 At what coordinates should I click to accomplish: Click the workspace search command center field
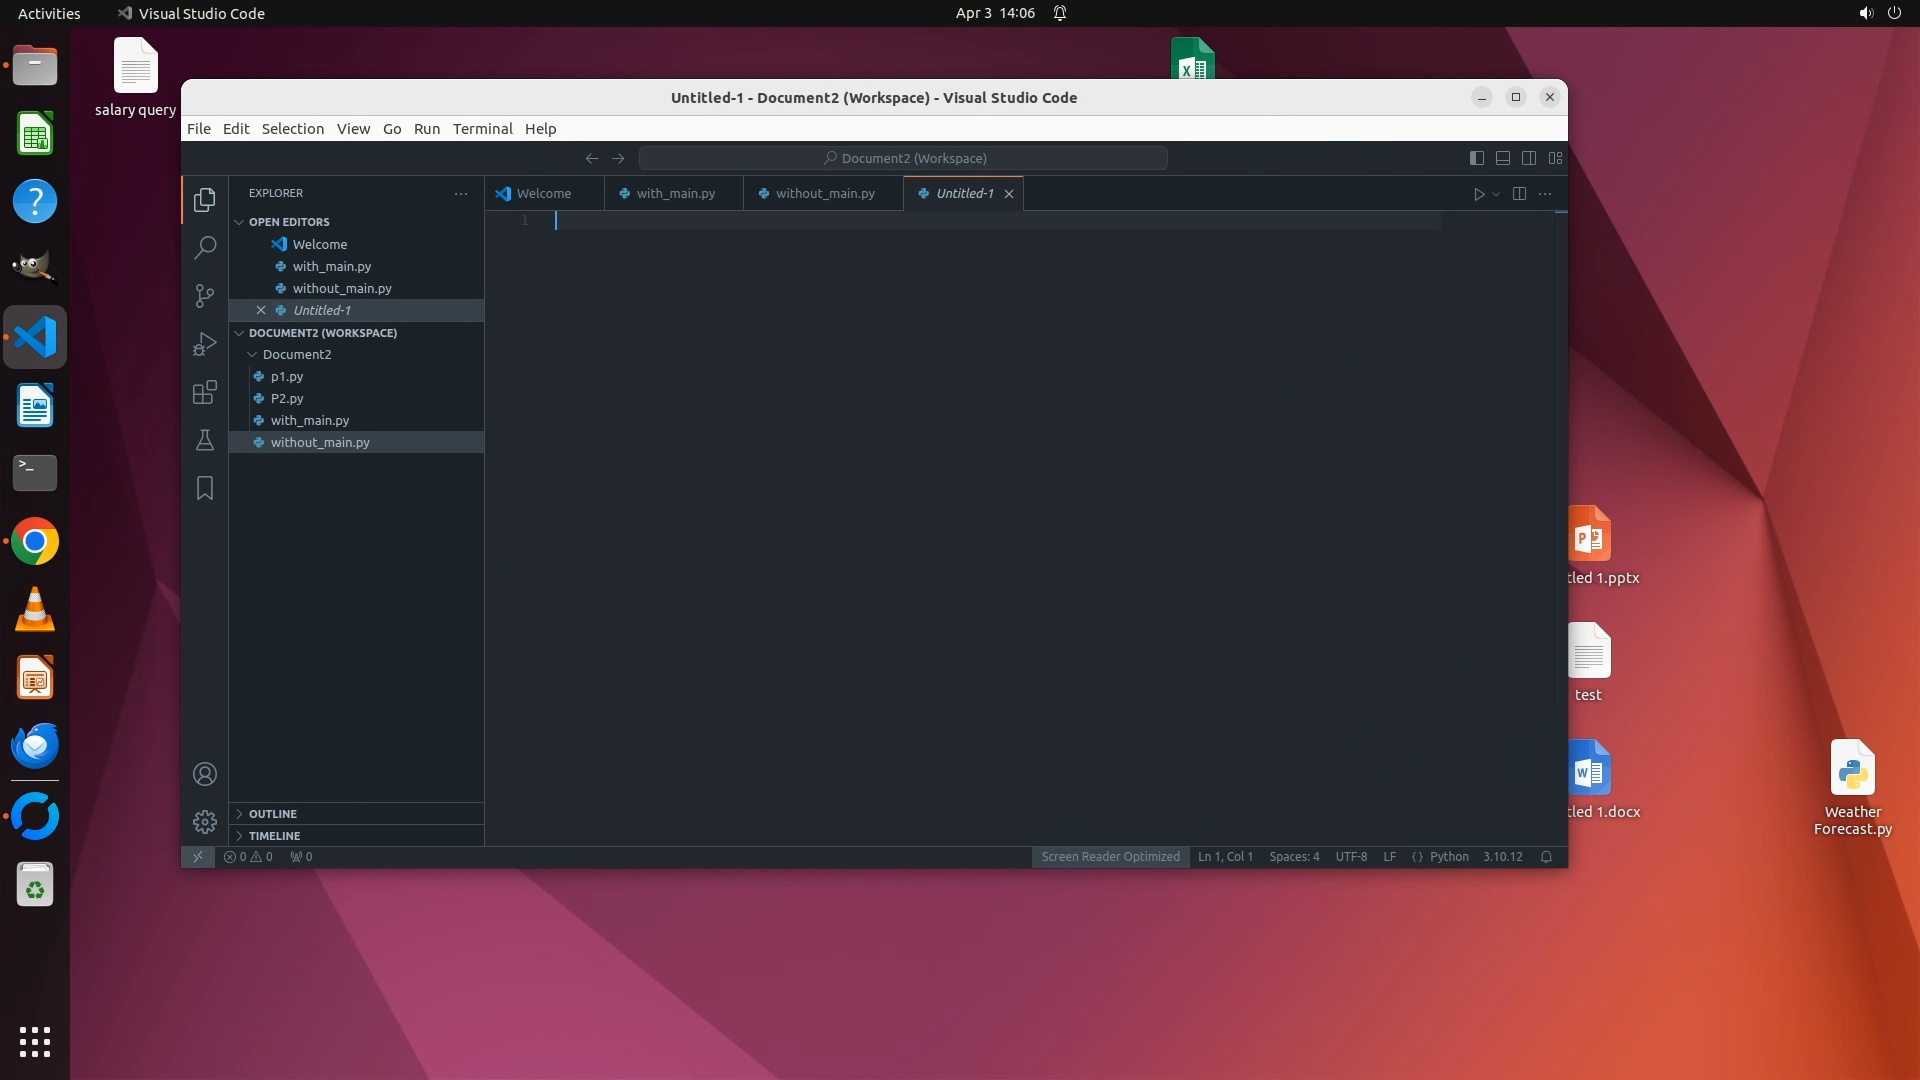pos(903,158)
